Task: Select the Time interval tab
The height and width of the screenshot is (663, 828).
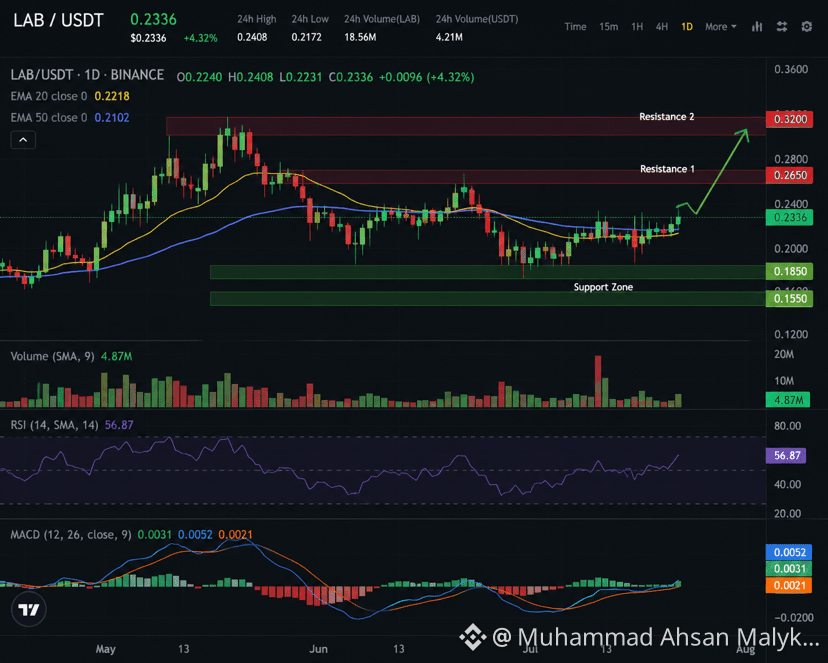Action: click(x=575, y=26)
